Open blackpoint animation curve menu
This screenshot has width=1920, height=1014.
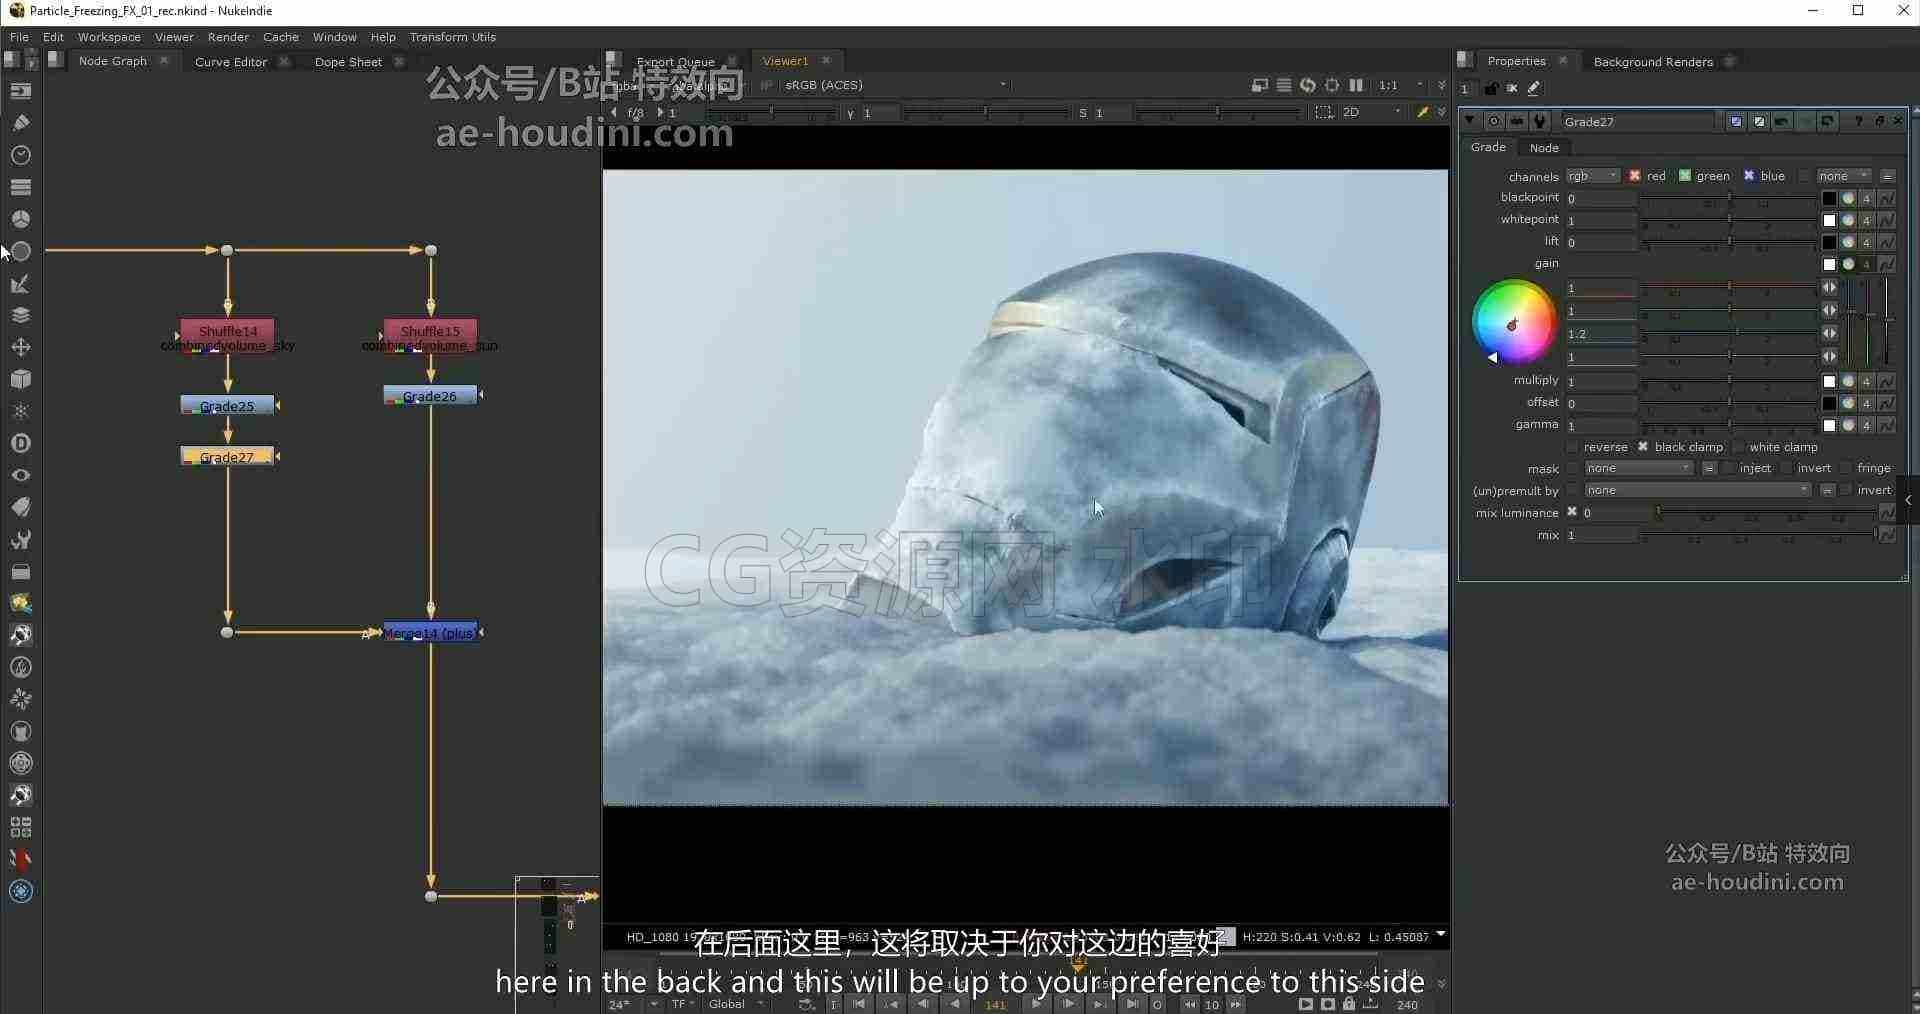pos(1887,198)
